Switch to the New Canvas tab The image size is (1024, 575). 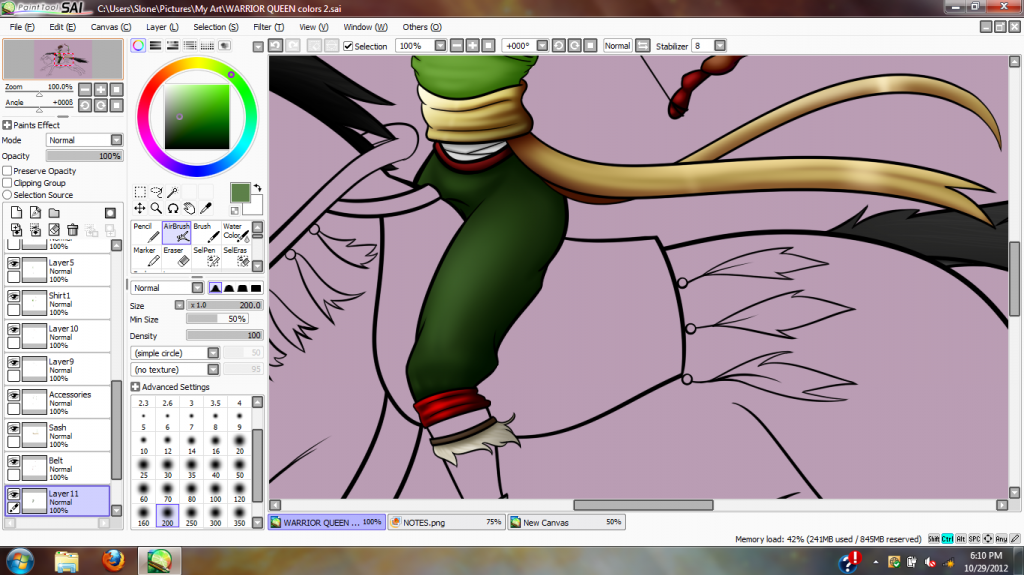click(x=566, y=522)
